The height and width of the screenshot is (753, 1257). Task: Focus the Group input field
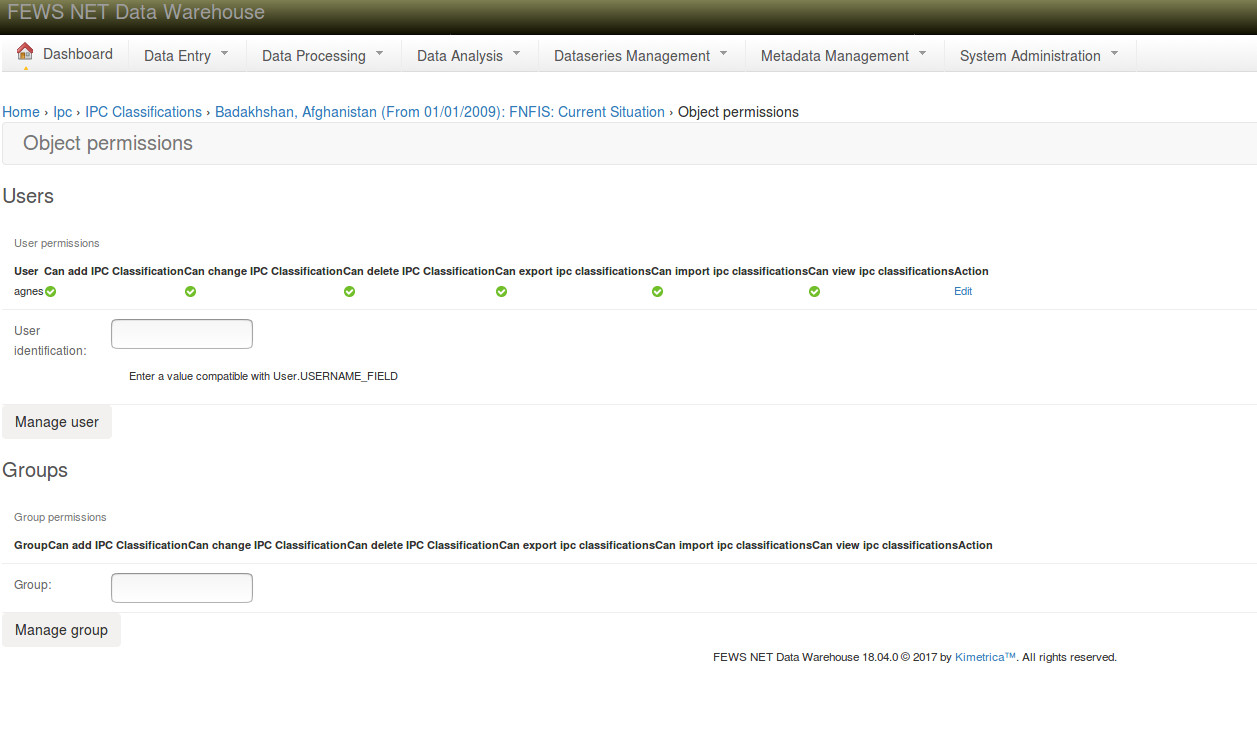(x=182, y=588)
